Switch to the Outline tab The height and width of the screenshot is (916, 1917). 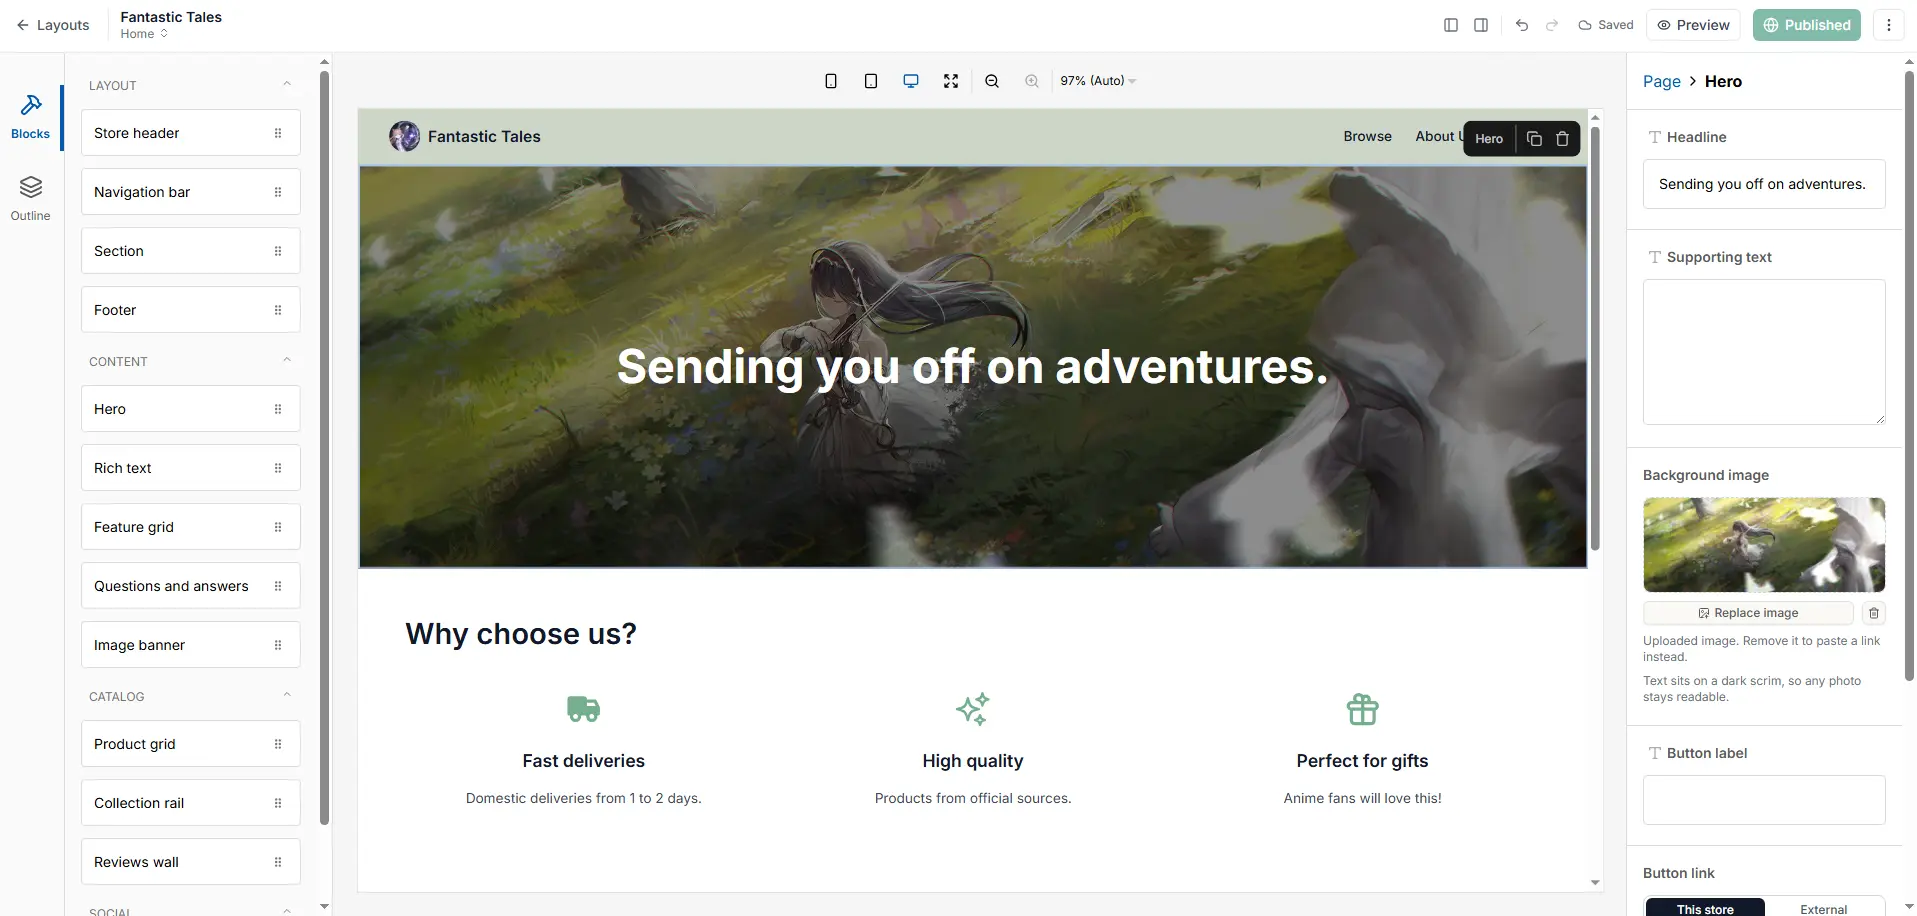31,199
